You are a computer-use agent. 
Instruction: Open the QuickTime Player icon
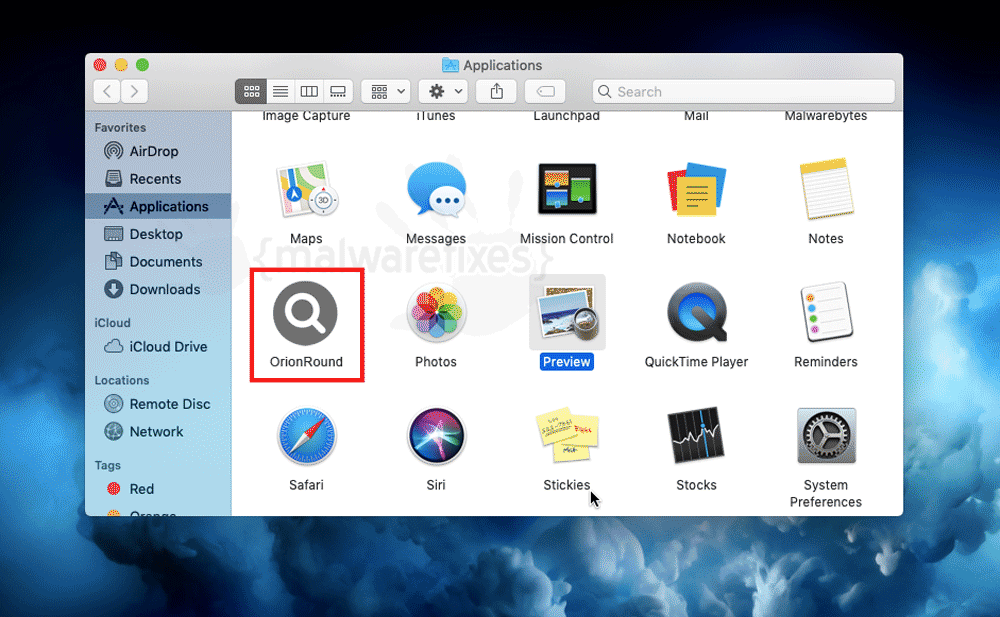(x=697, y=313)
